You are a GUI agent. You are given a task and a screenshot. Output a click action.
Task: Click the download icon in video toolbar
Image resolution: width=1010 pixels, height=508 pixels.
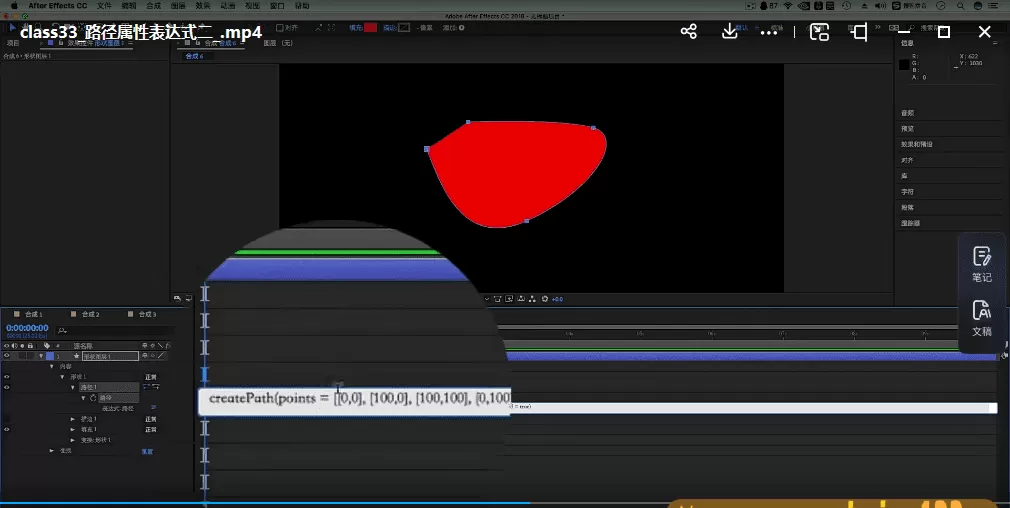click(x=729, y=32)
